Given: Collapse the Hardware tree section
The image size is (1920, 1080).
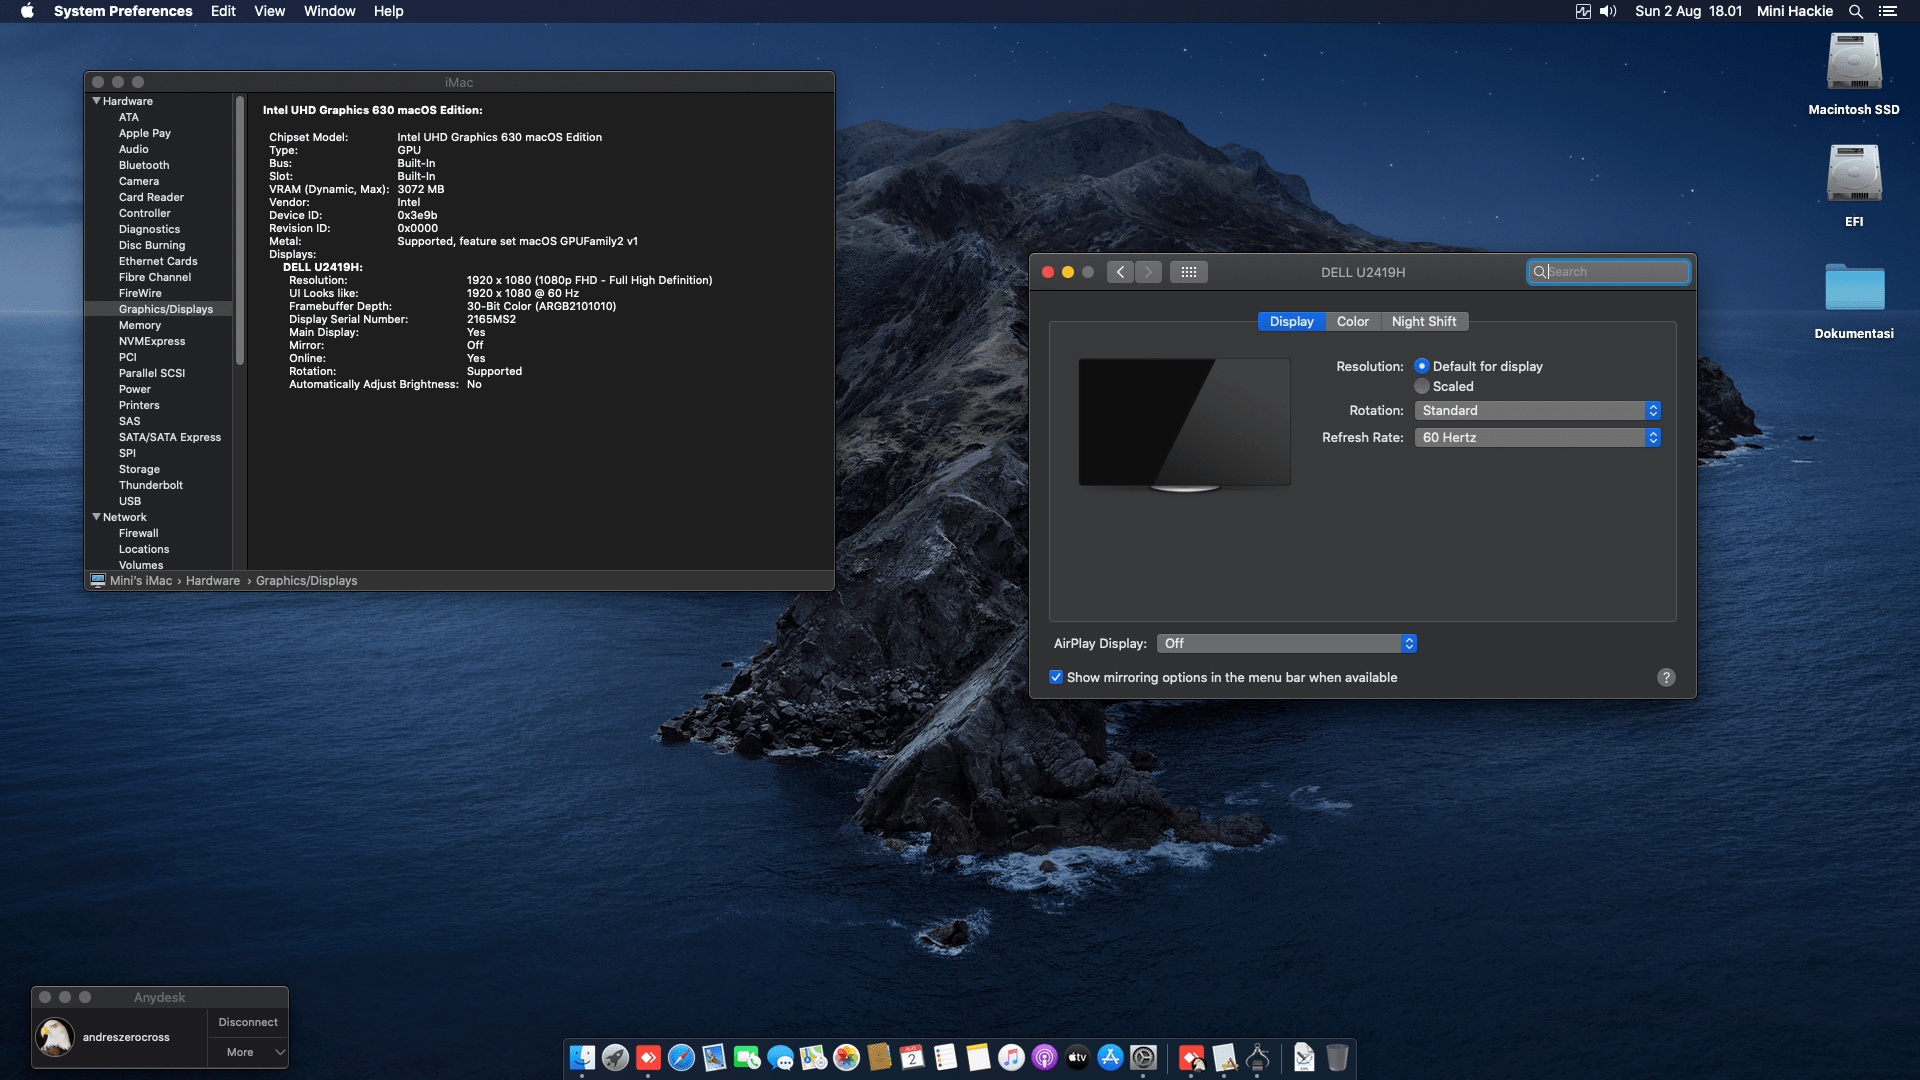Looking at the screenshot, I should (x=97, y=101).
